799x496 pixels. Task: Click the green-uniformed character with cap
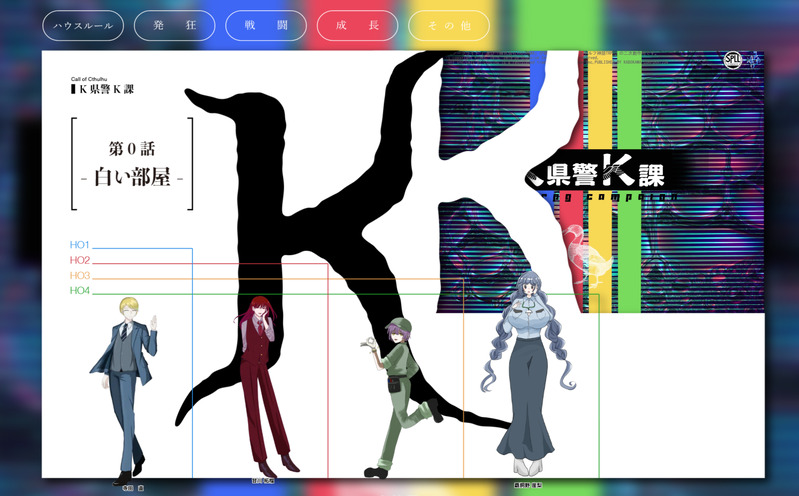401,397
